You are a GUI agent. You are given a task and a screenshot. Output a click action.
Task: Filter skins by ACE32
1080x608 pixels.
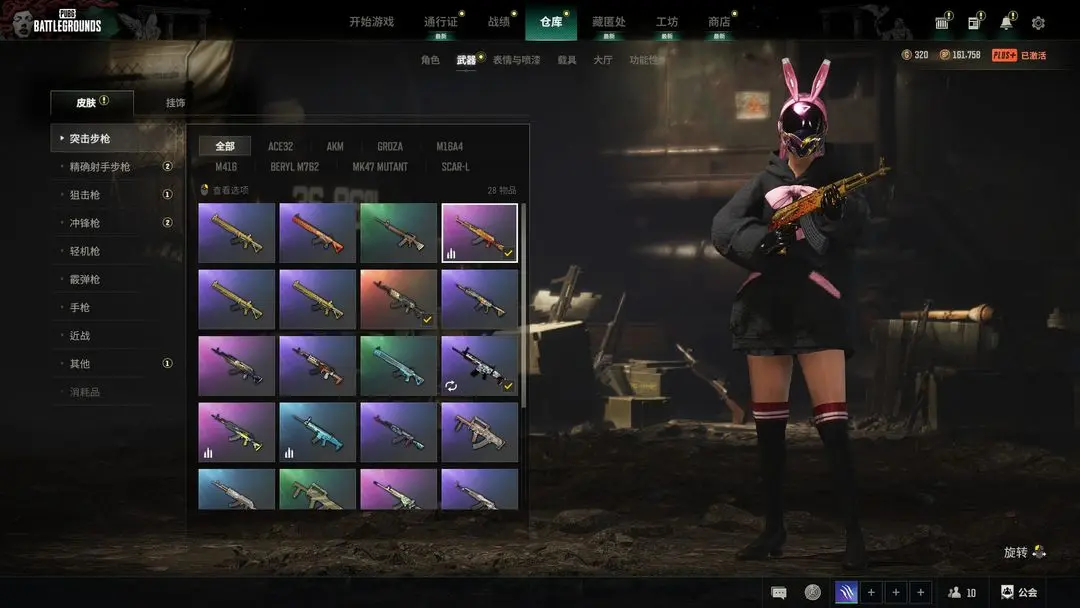point(280,147)
